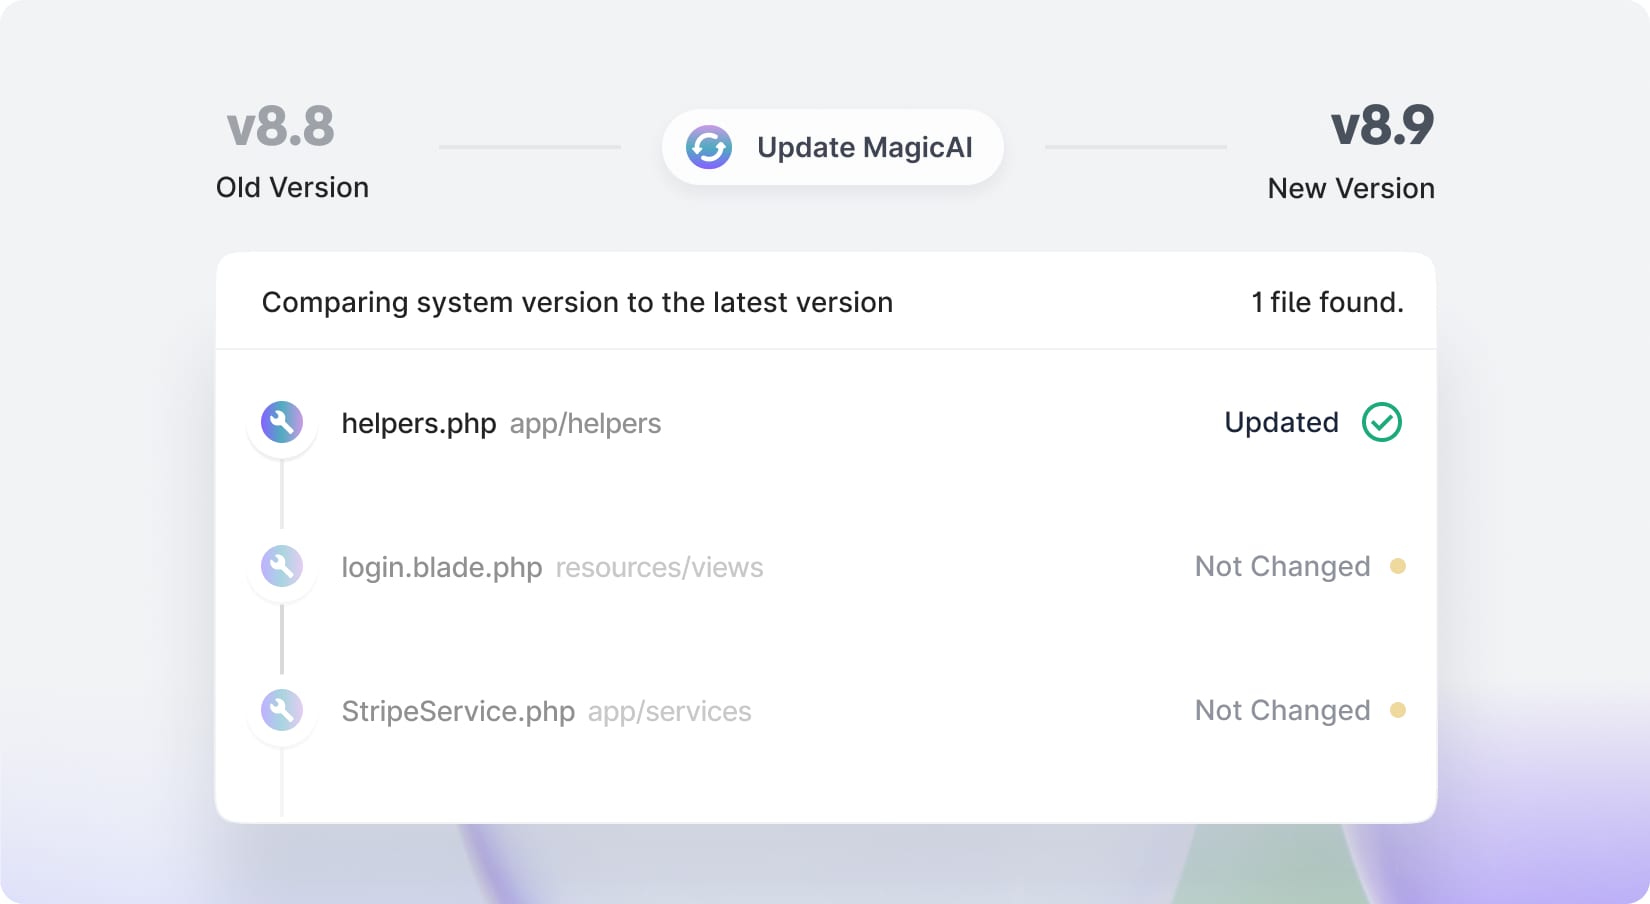1650x904 pixels.
Task: Click the app/services path label
Action: [669, 712]
